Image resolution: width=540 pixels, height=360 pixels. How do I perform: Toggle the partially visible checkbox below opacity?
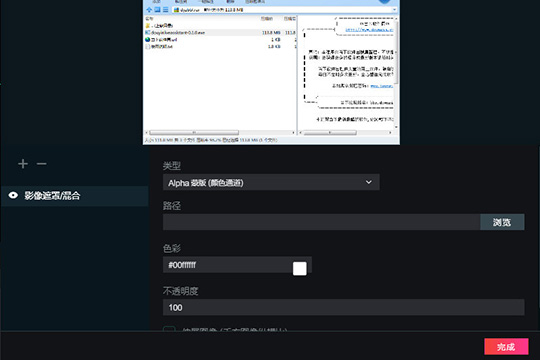tap(169, 329)
